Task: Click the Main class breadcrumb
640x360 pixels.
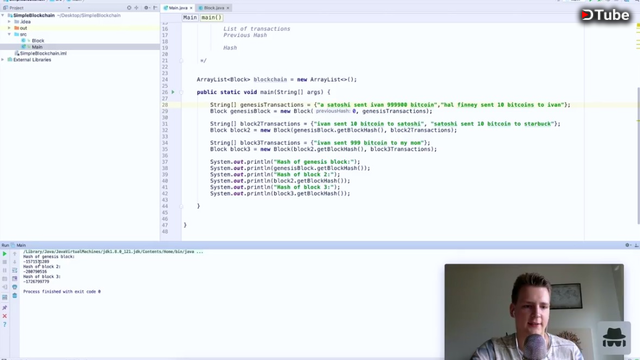Action: 190,18
